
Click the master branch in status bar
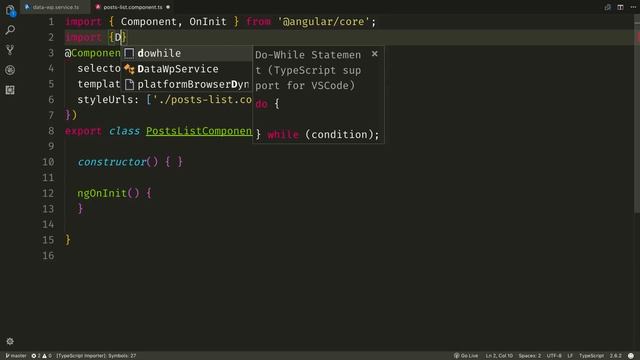tap(16, 356)
